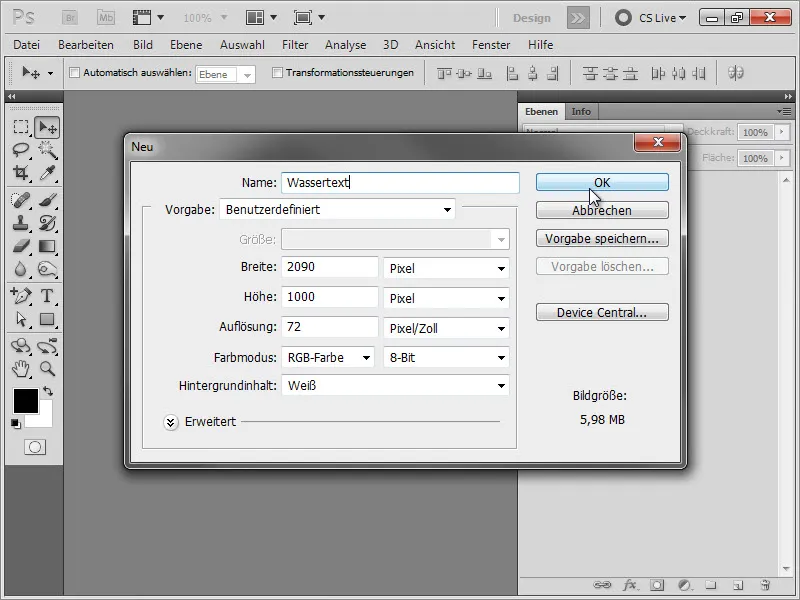This screenshot has height=600, width=800.
Task: Open the 8-Bit depth dropdown
Action: click(x=446, y=358)
